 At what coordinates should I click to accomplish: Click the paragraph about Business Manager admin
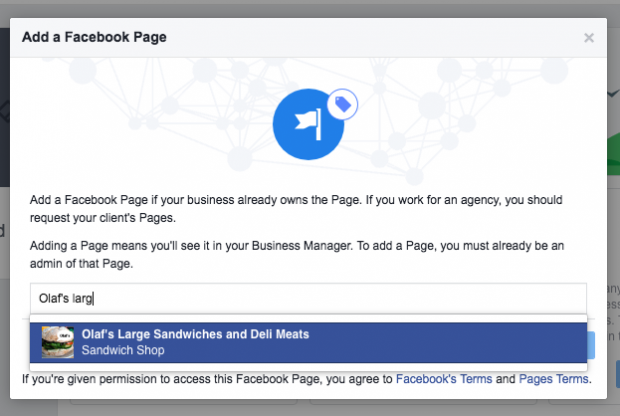pos(297,255)
